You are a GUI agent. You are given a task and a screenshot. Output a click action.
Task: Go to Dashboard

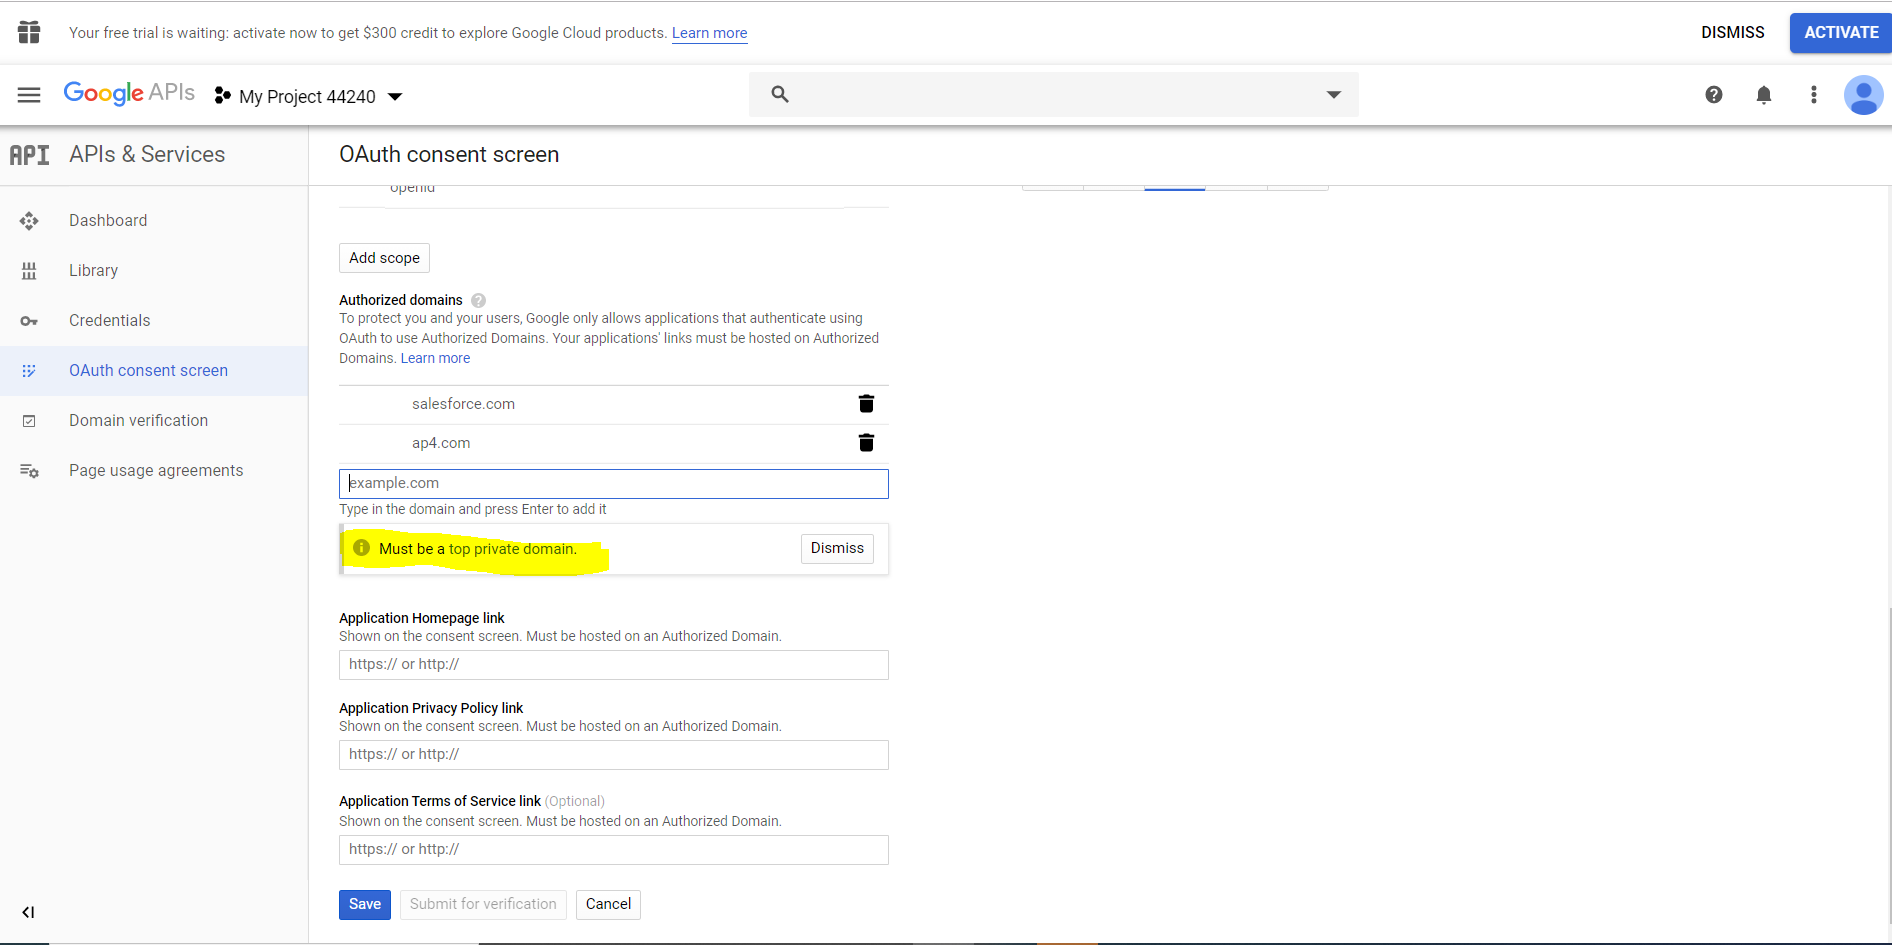coord(108,221)
